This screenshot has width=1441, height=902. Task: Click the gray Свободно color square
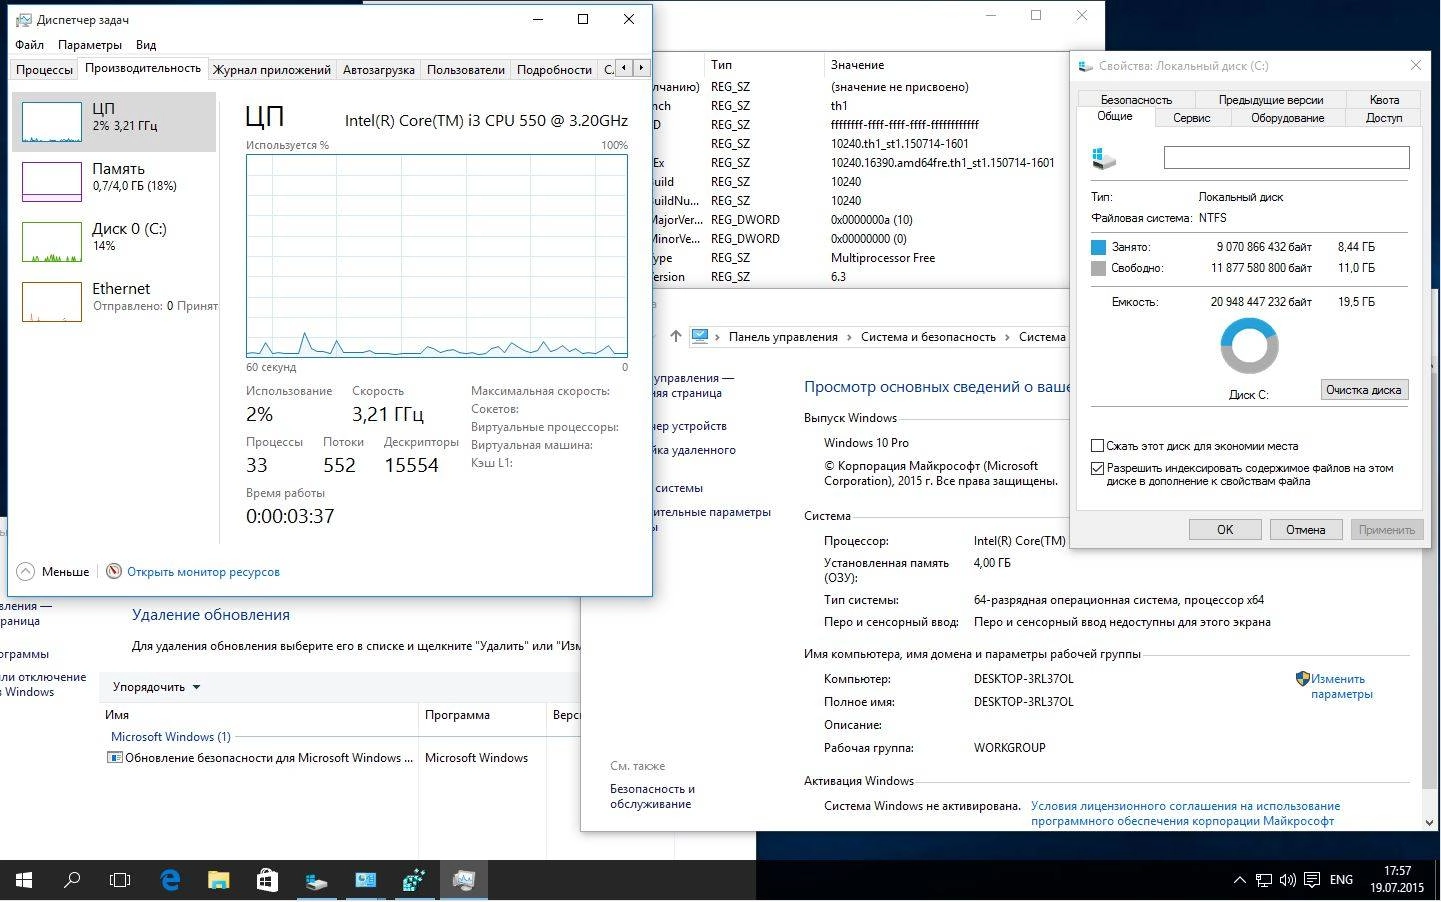1098,268
